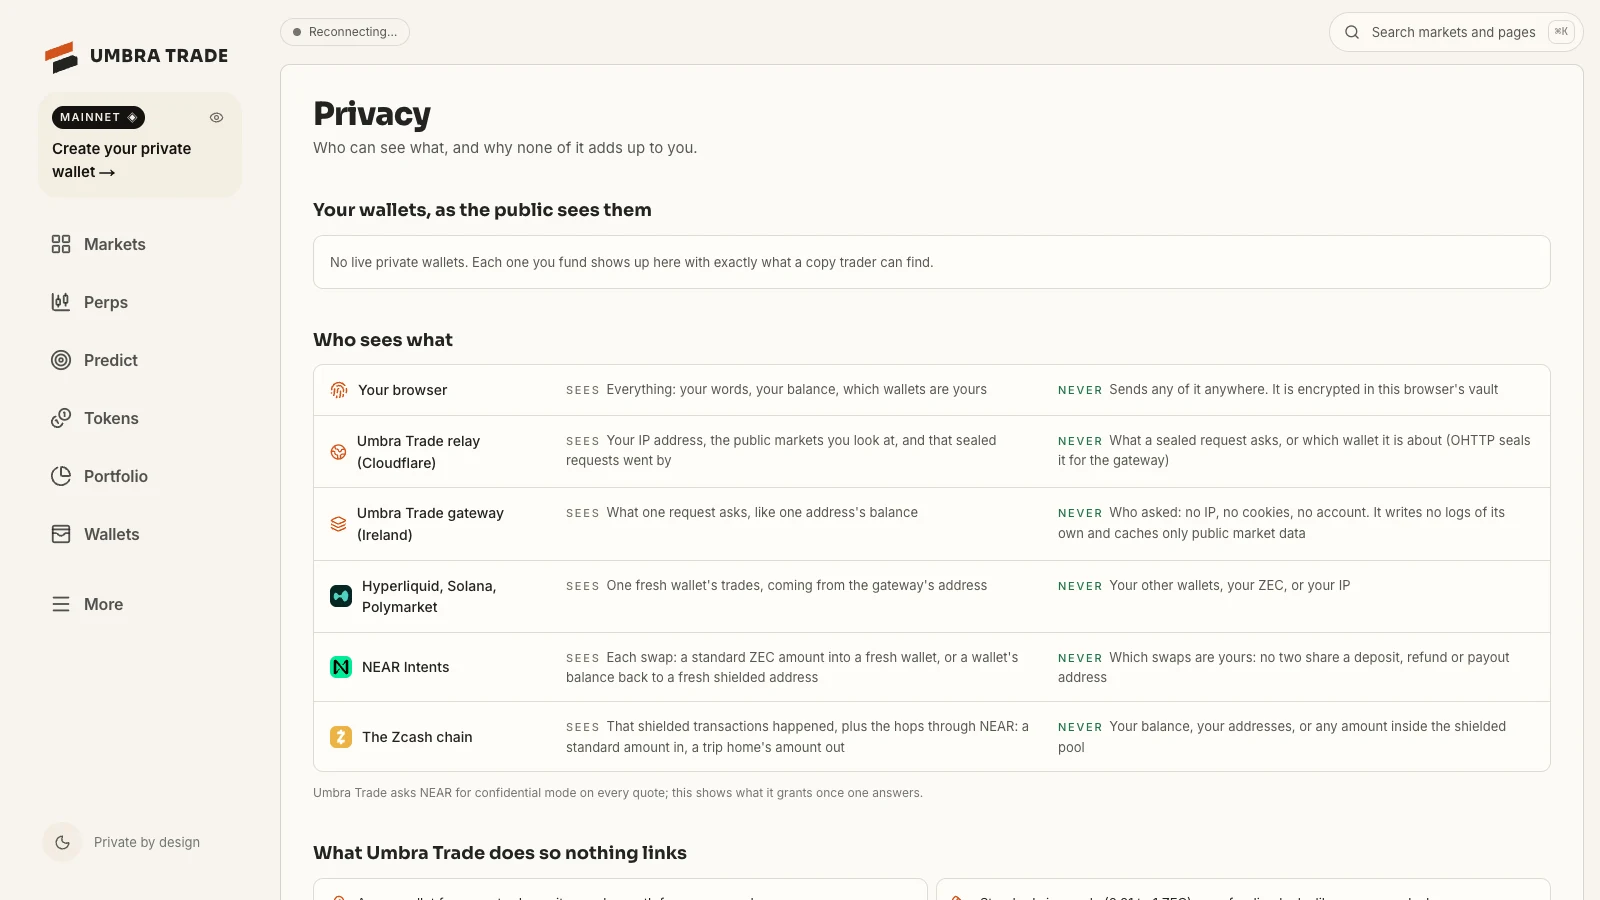Image resolution: width=1600 pixels, height=900 pixels.
Task: Select the 'Hyperliquid, Solana, Polymarket' label
Action: 429,596
